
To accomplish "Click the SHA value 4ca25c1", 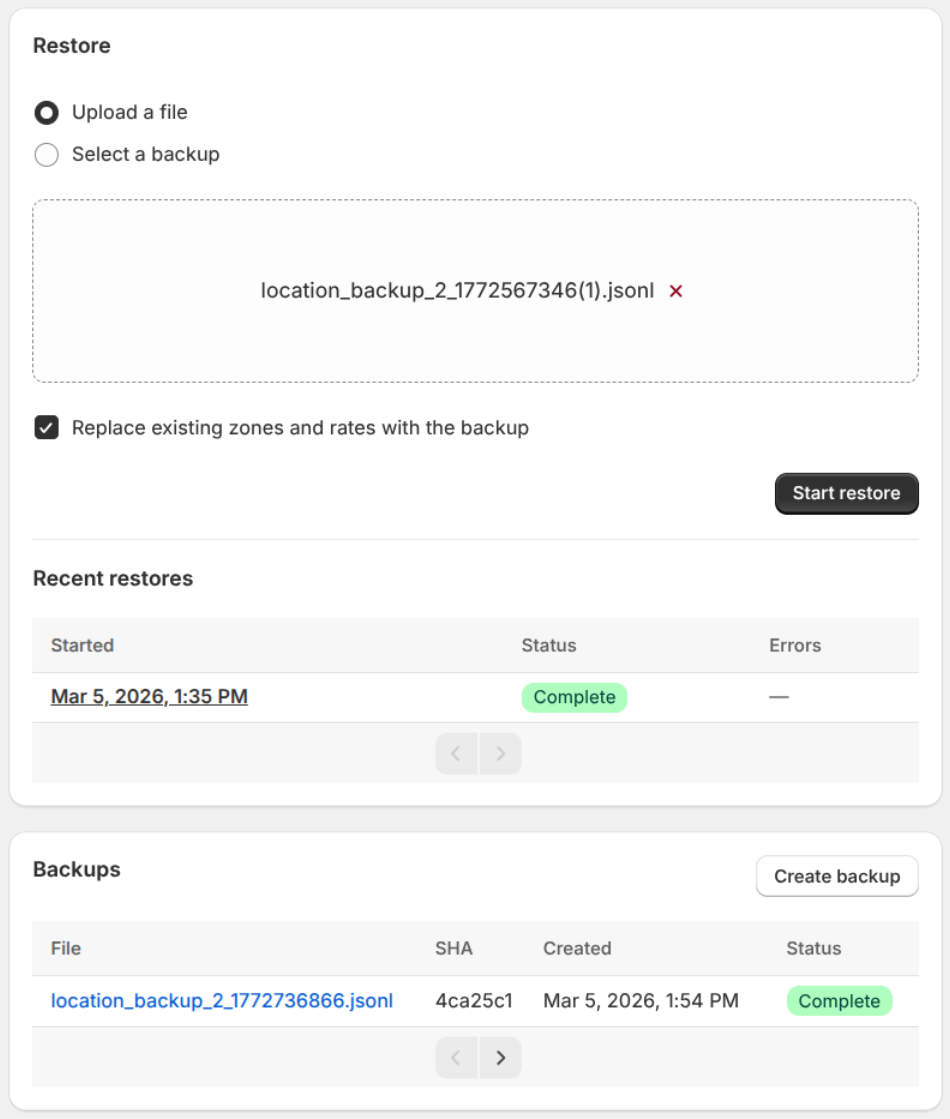I will point(474,1001).
